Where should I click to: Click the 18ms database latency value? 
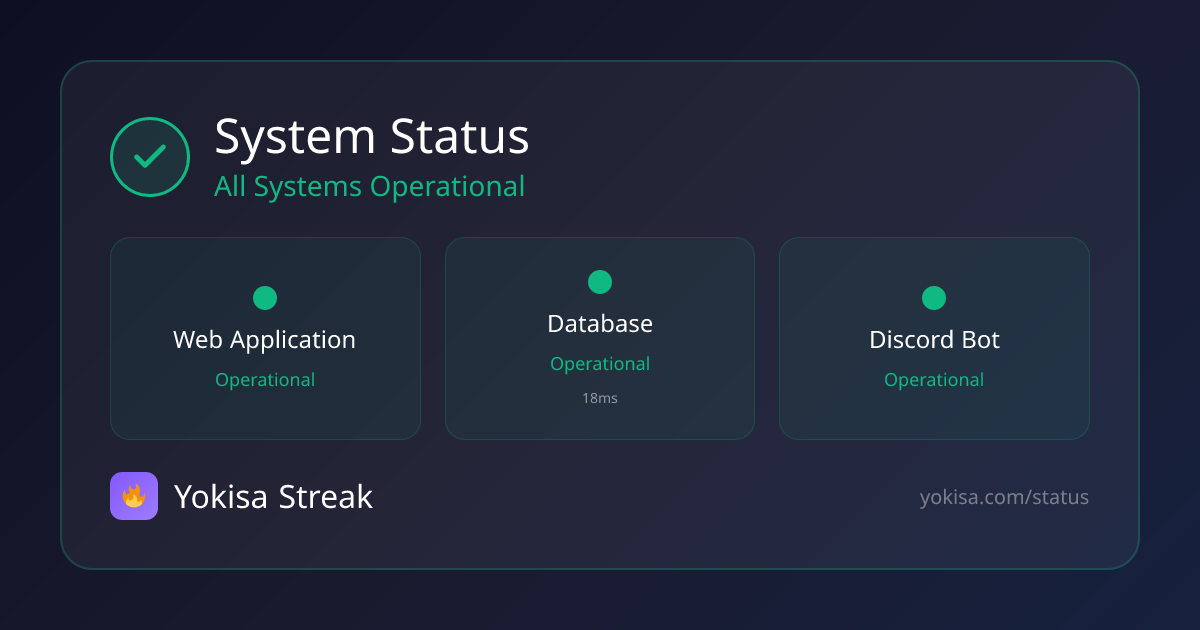click(600, 398)
